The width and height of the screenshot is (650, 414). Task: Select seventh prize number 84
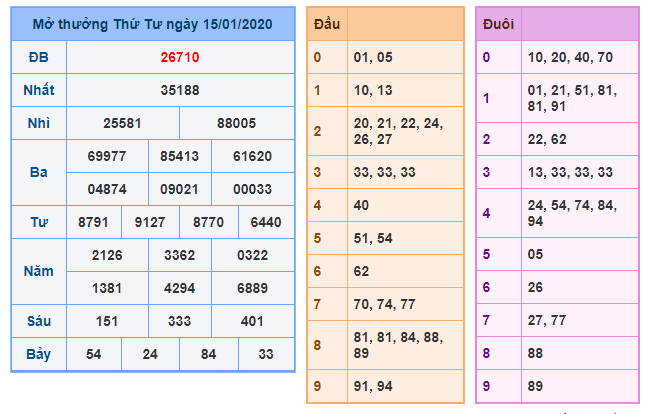click(x=208, y=354)
